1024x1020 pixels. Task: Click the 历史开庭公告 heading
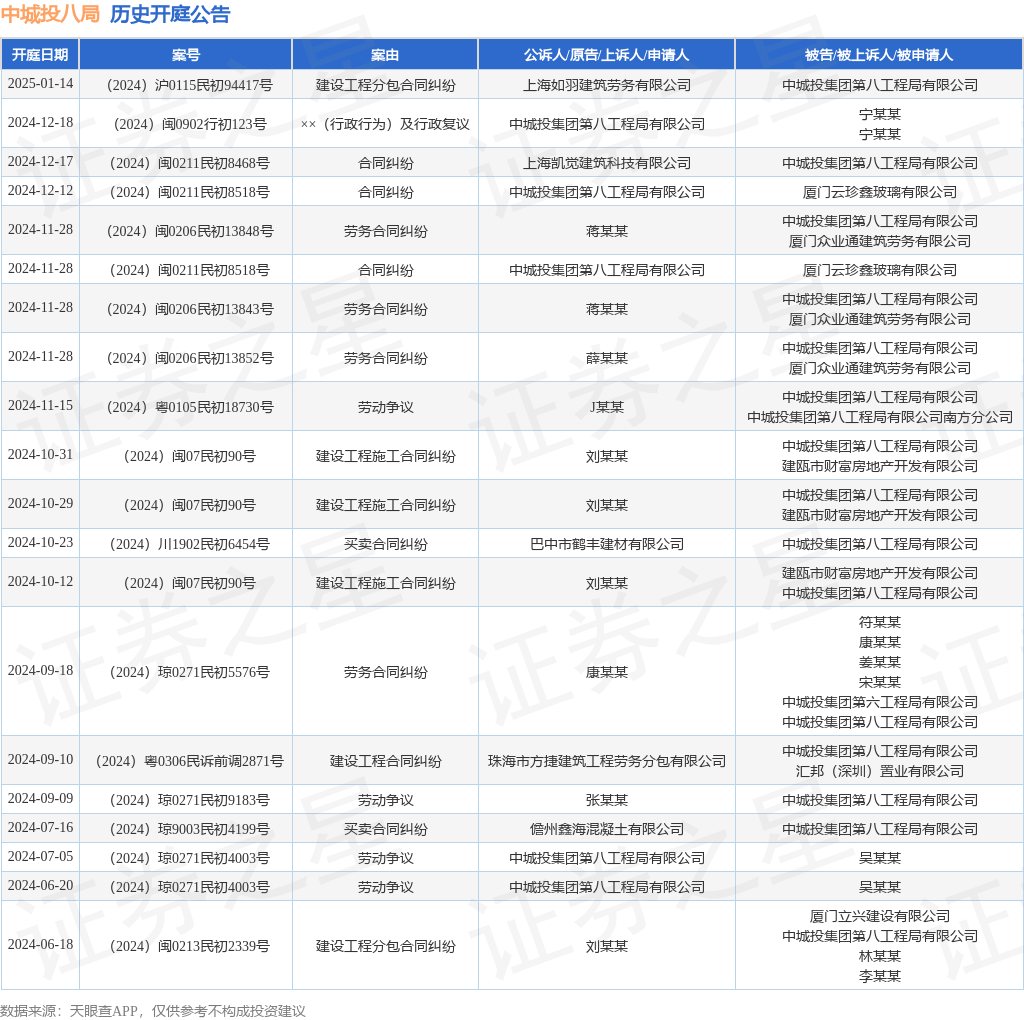170,14
